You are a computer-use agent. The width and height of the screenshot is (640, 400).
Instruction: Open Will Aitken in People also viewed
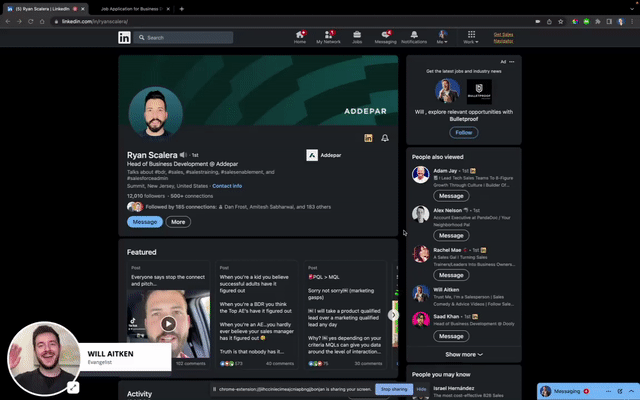pyautogui.click(x=446, y=289)
